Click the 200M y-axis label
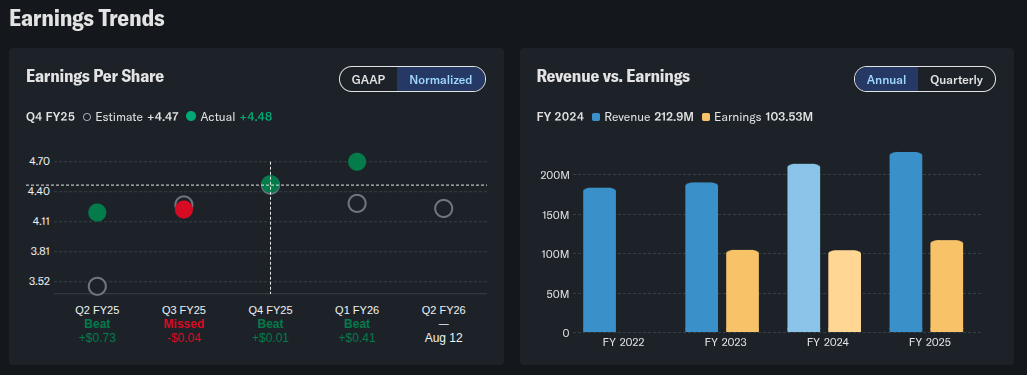Screen dimensions: 1027x375 pos(555,175)
